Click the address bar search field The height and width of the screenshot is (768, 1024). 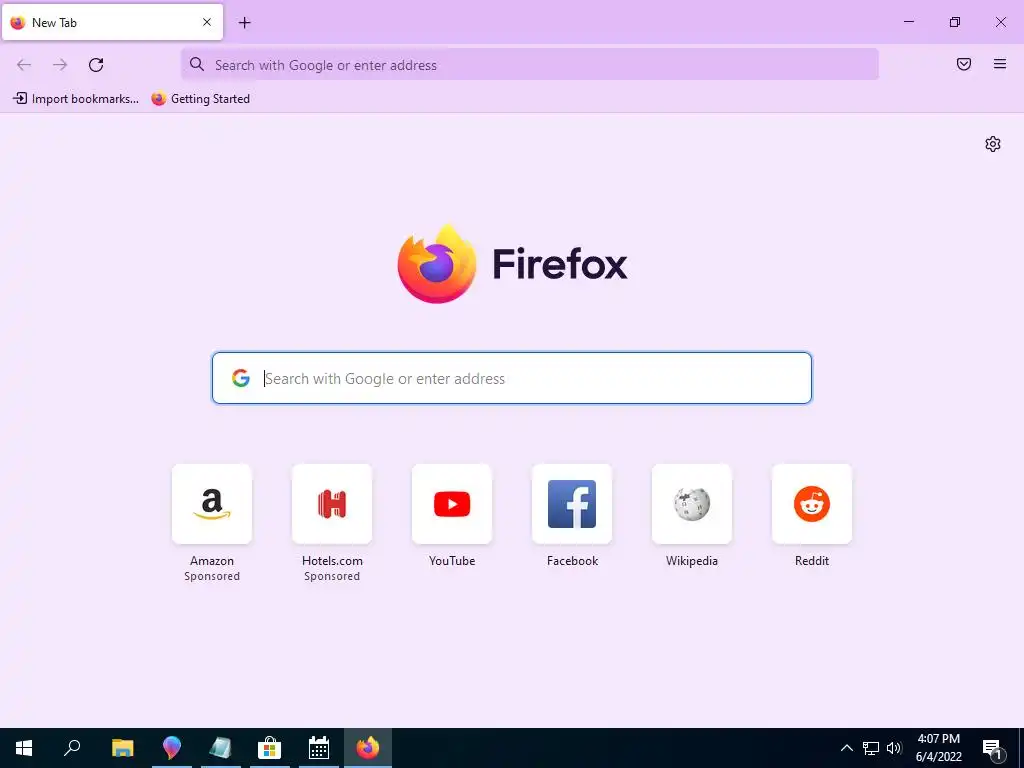(x=530, y=65)
